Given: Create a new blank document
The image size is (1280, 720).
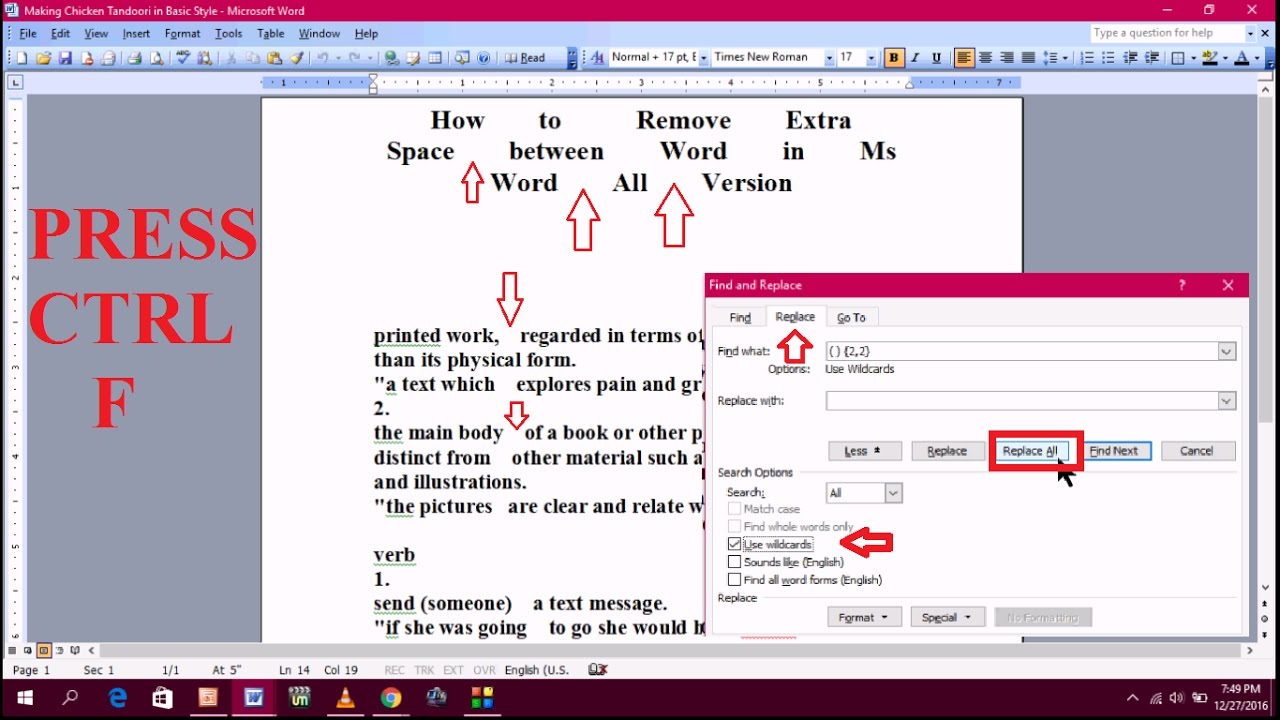Looking at the screenshot, I should click(x=22, y=58).
